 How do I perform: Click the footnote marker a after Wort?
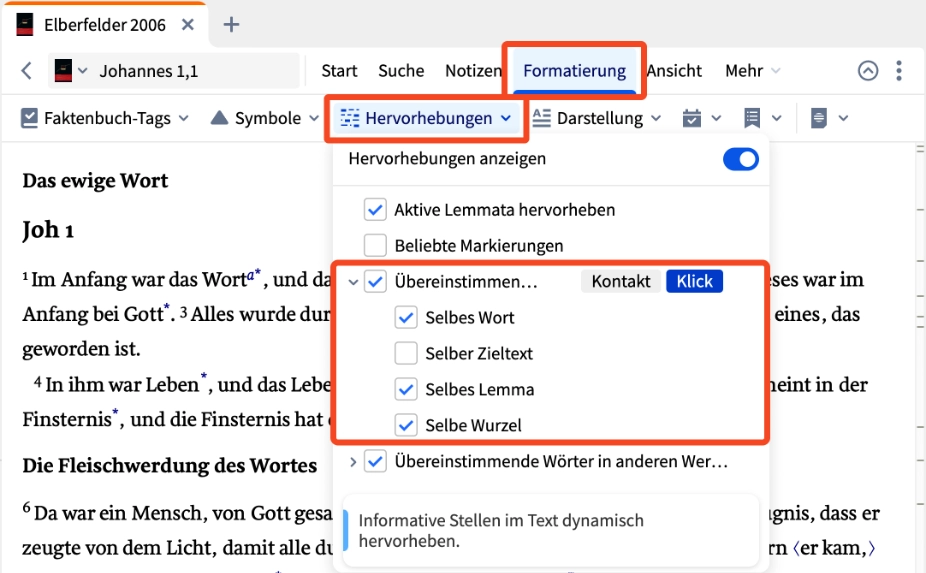(x=251, y=274)
